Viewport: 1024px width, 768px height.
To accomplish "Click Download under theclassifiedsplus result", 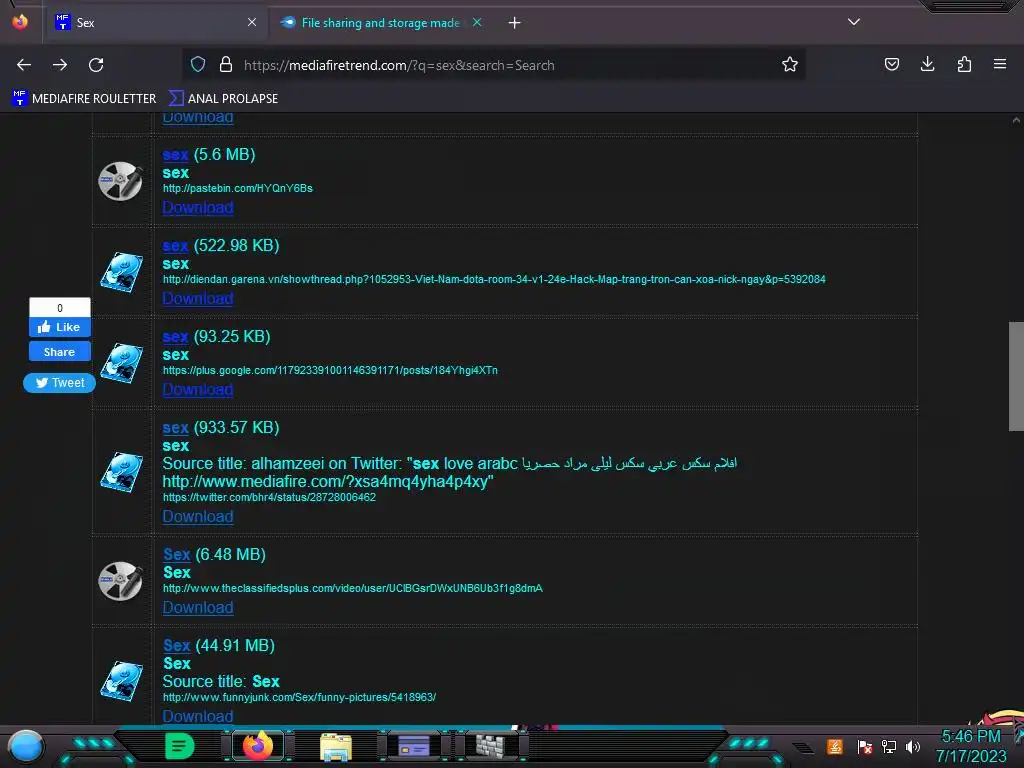I will click(198, 607).
